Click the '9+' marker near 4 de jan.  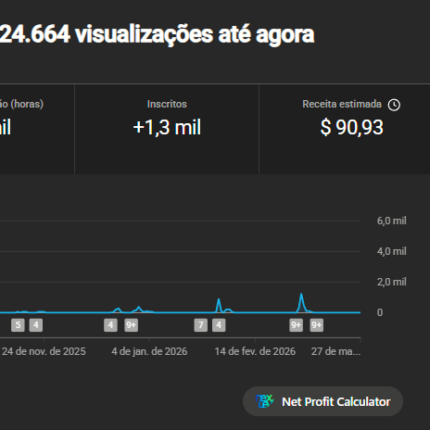click(x=131, y=325)
